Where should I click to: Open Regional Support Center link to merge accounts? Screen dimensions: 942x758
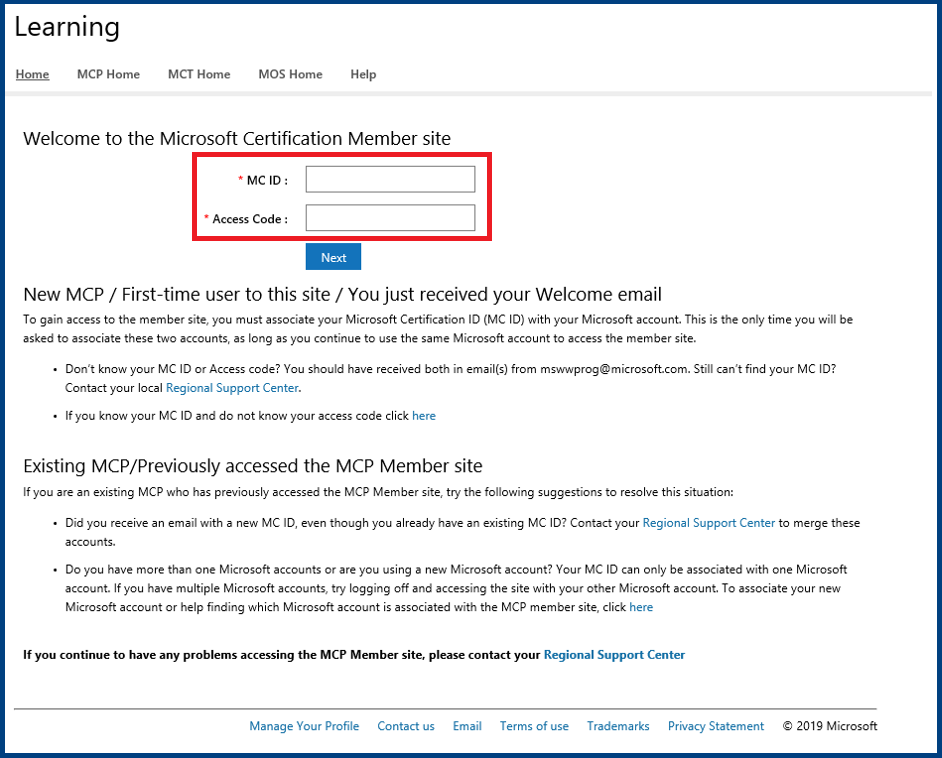pyautogui.click(x=709, y=523)
